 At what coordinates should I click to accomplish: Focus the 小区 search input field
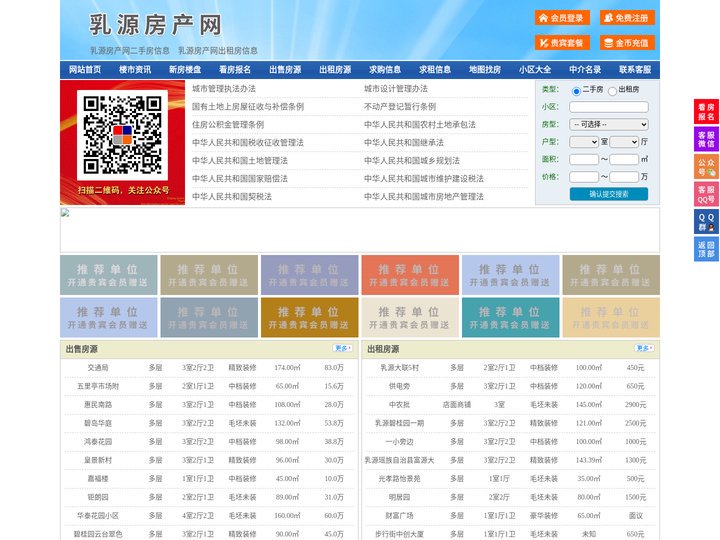point(609,107)
